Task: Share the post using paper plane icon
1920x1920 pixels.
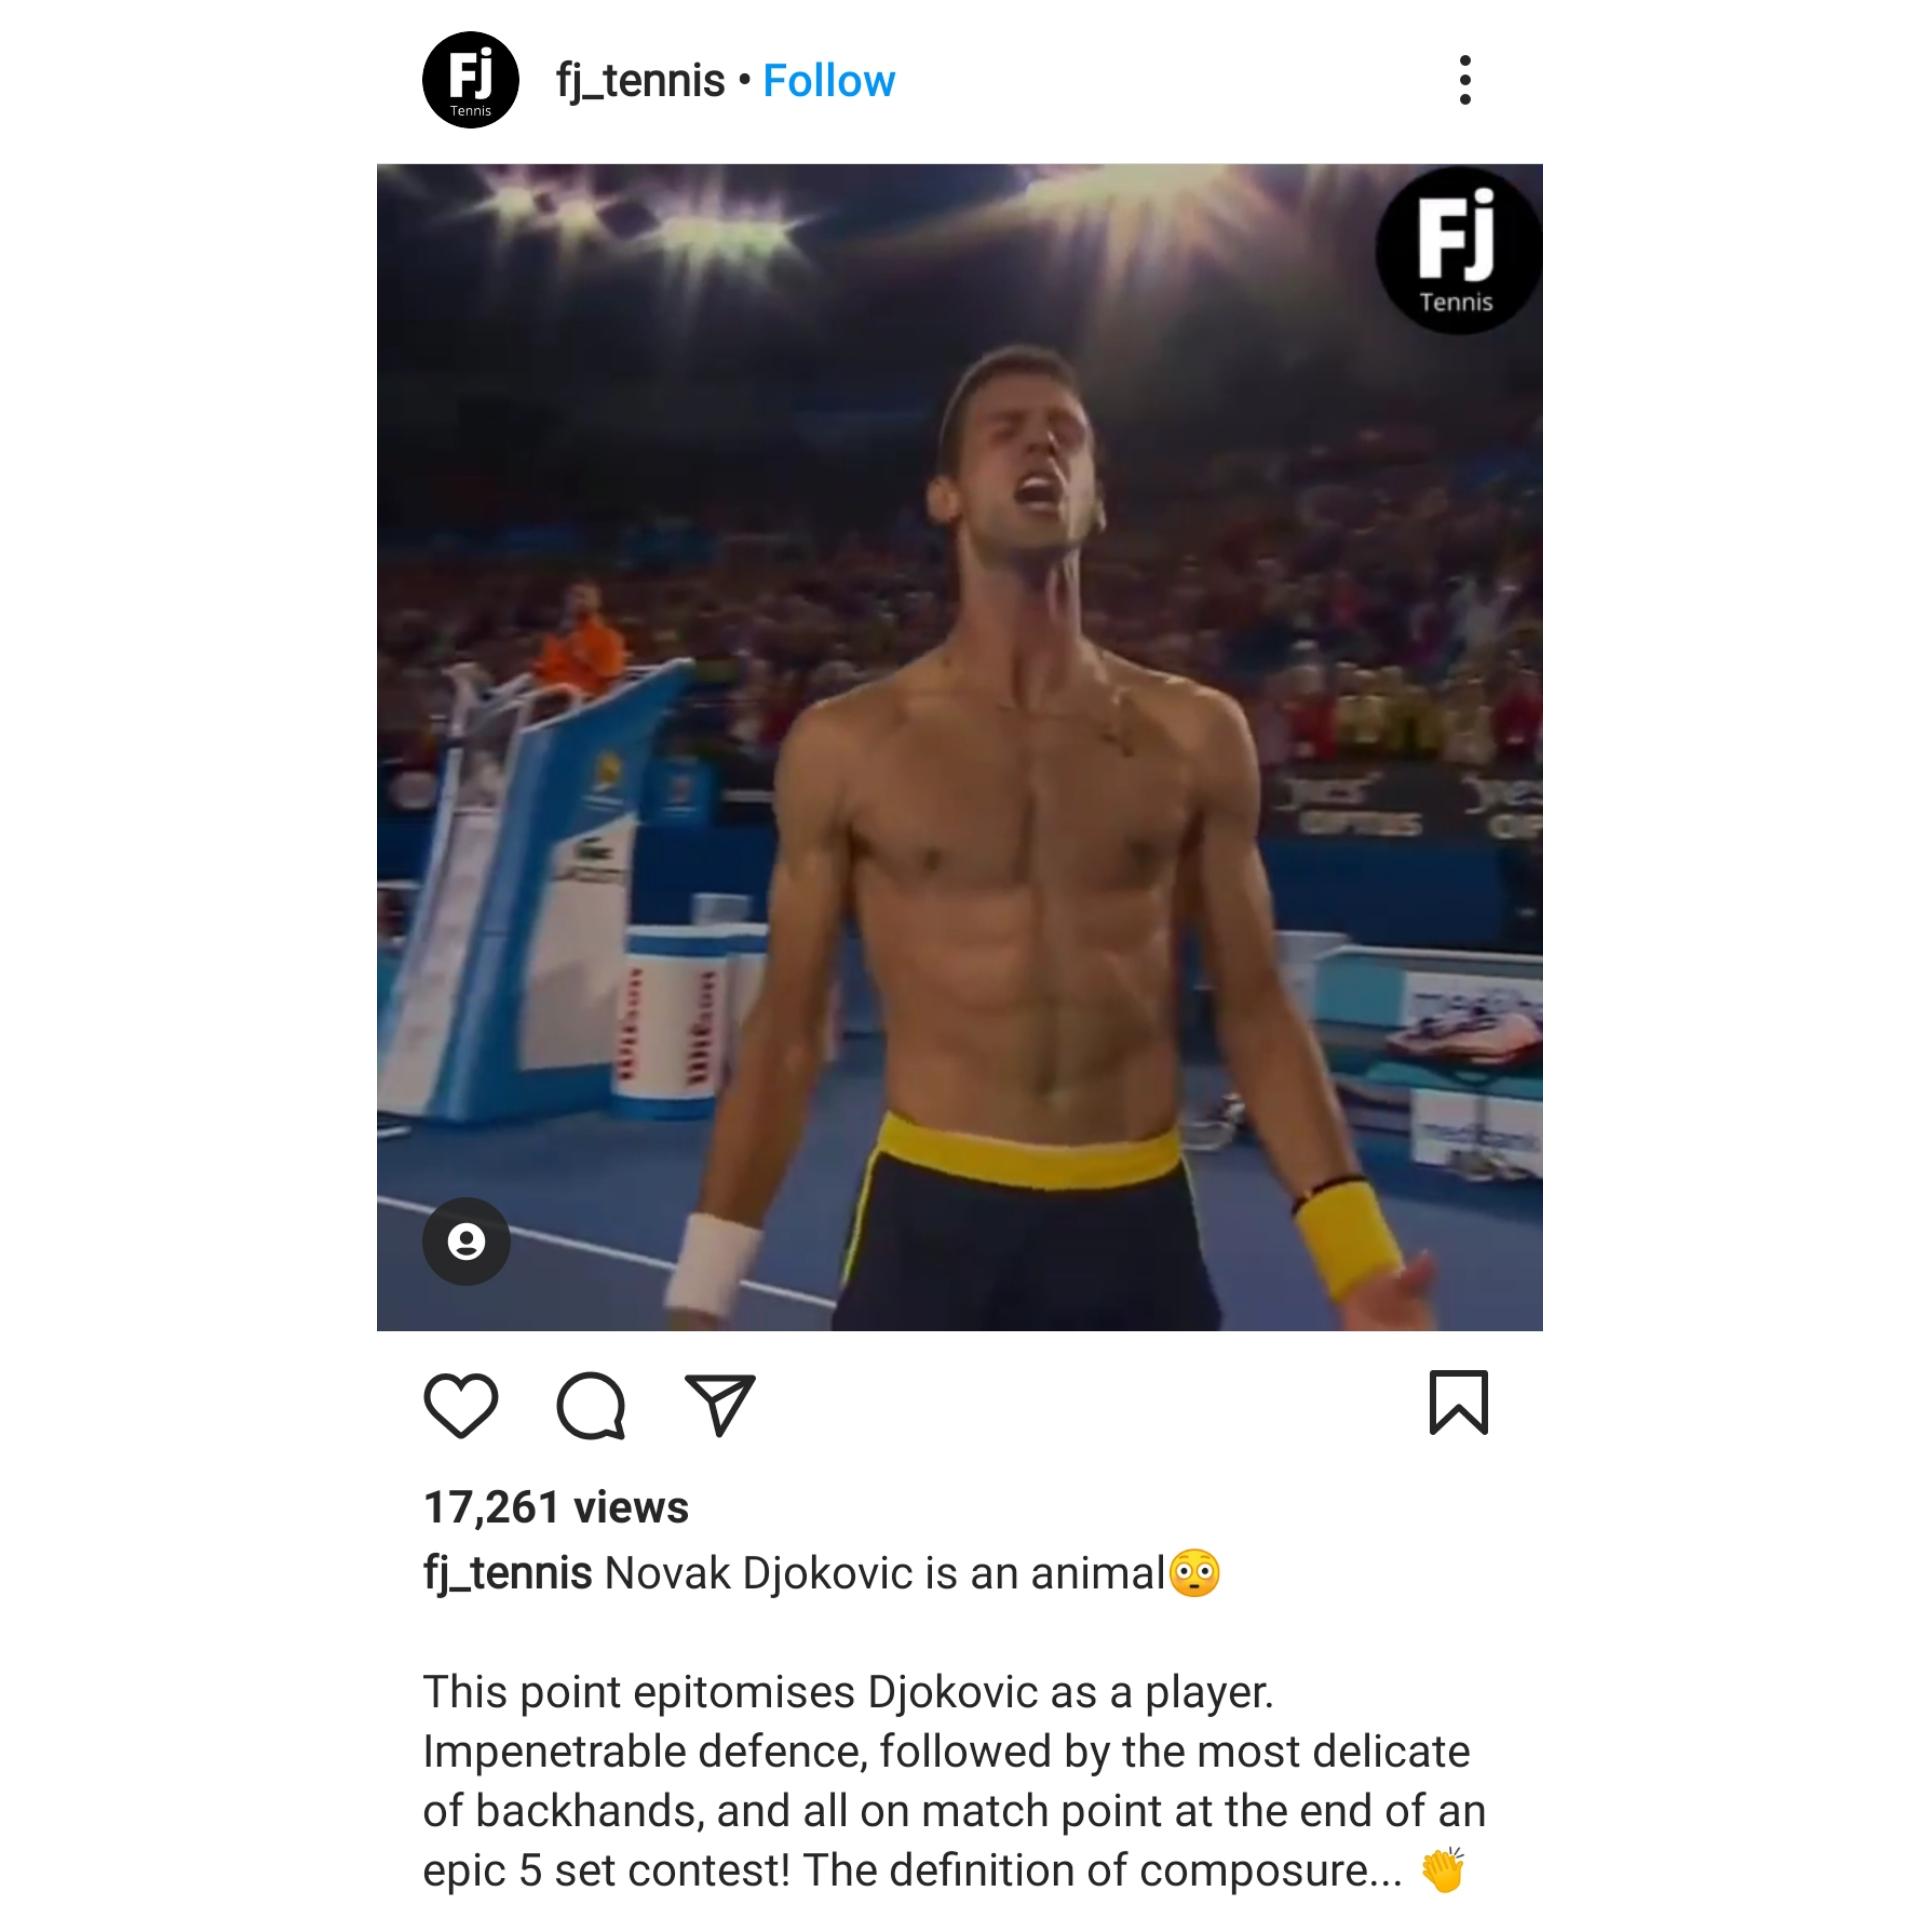Action: [720, 1405]
